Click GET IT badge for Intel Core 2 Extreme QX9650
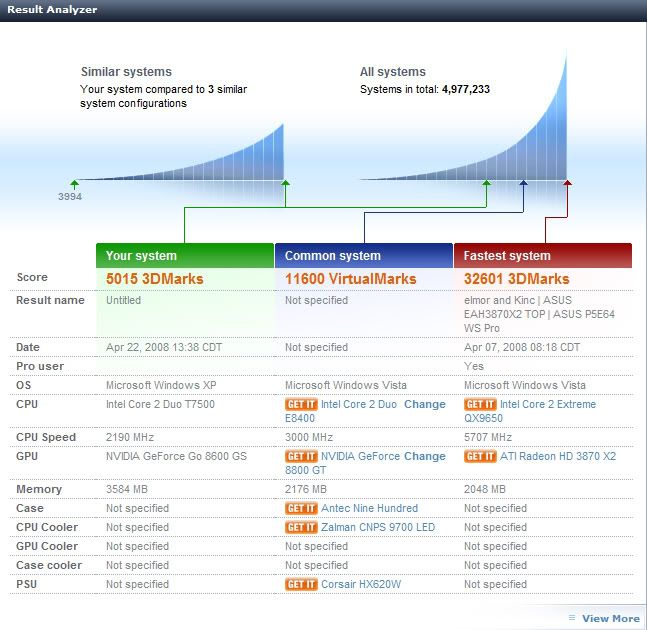The height and width of the screenshot is (630, 647). pos(480,404)
